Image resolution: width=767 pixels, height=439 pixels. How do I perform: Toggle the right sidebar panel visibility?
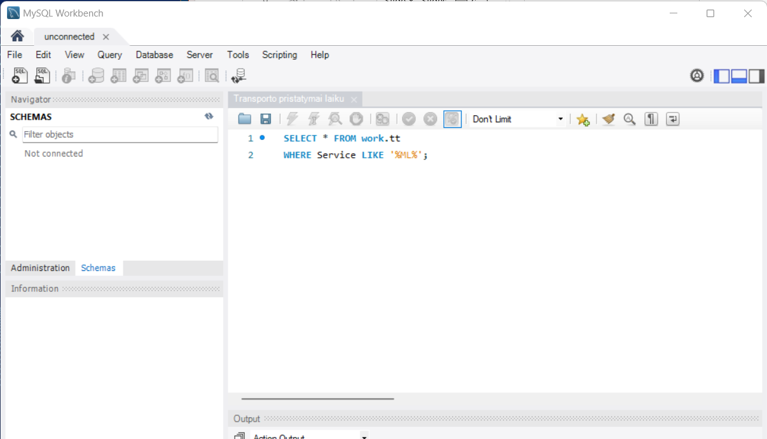coord(756,76)
